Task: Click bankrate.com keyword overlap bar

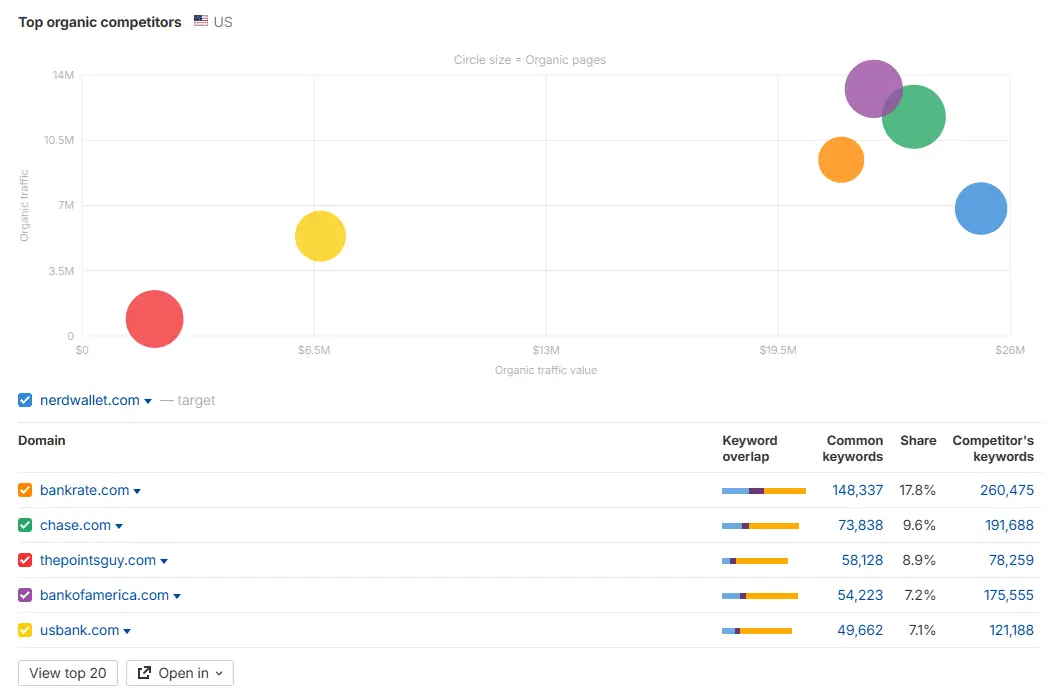Action: point(764,491)
